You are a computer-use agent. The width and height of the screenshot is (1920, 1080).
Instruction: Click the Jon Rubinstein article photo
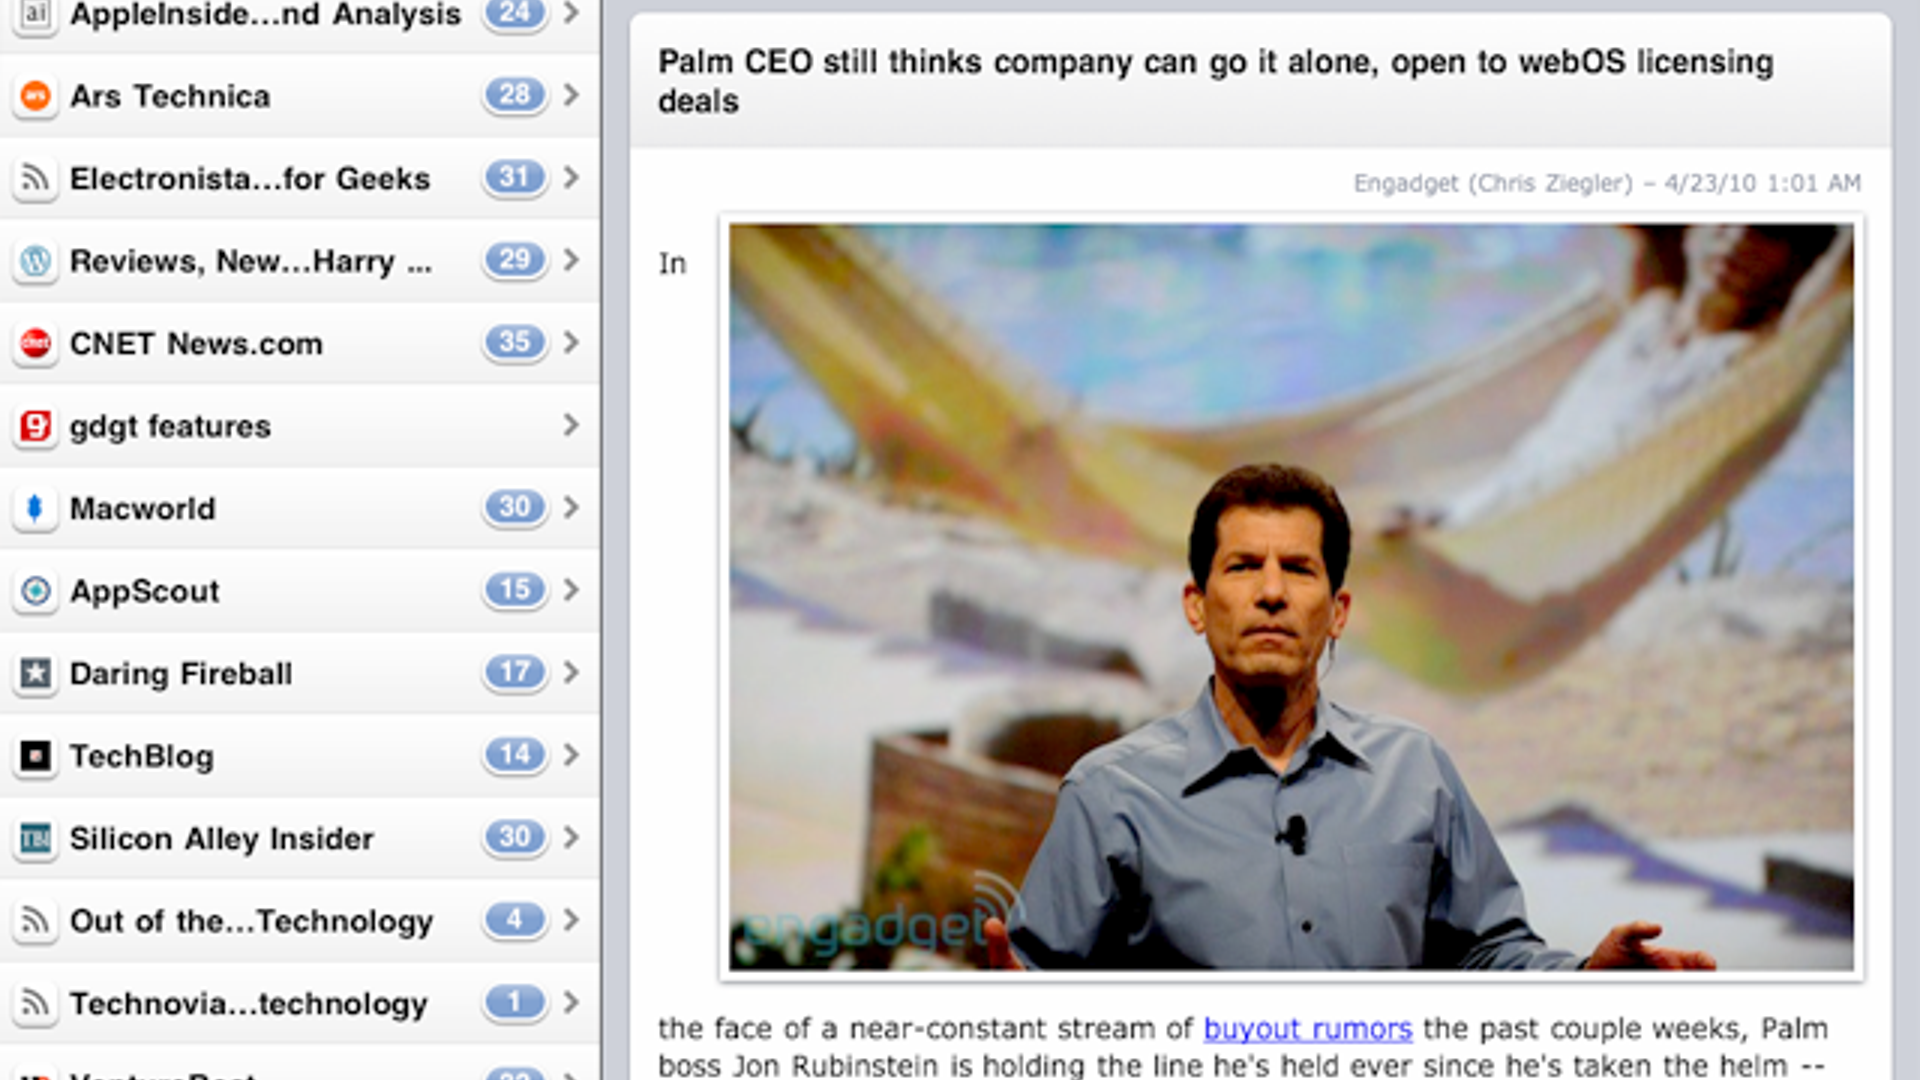1290,597
